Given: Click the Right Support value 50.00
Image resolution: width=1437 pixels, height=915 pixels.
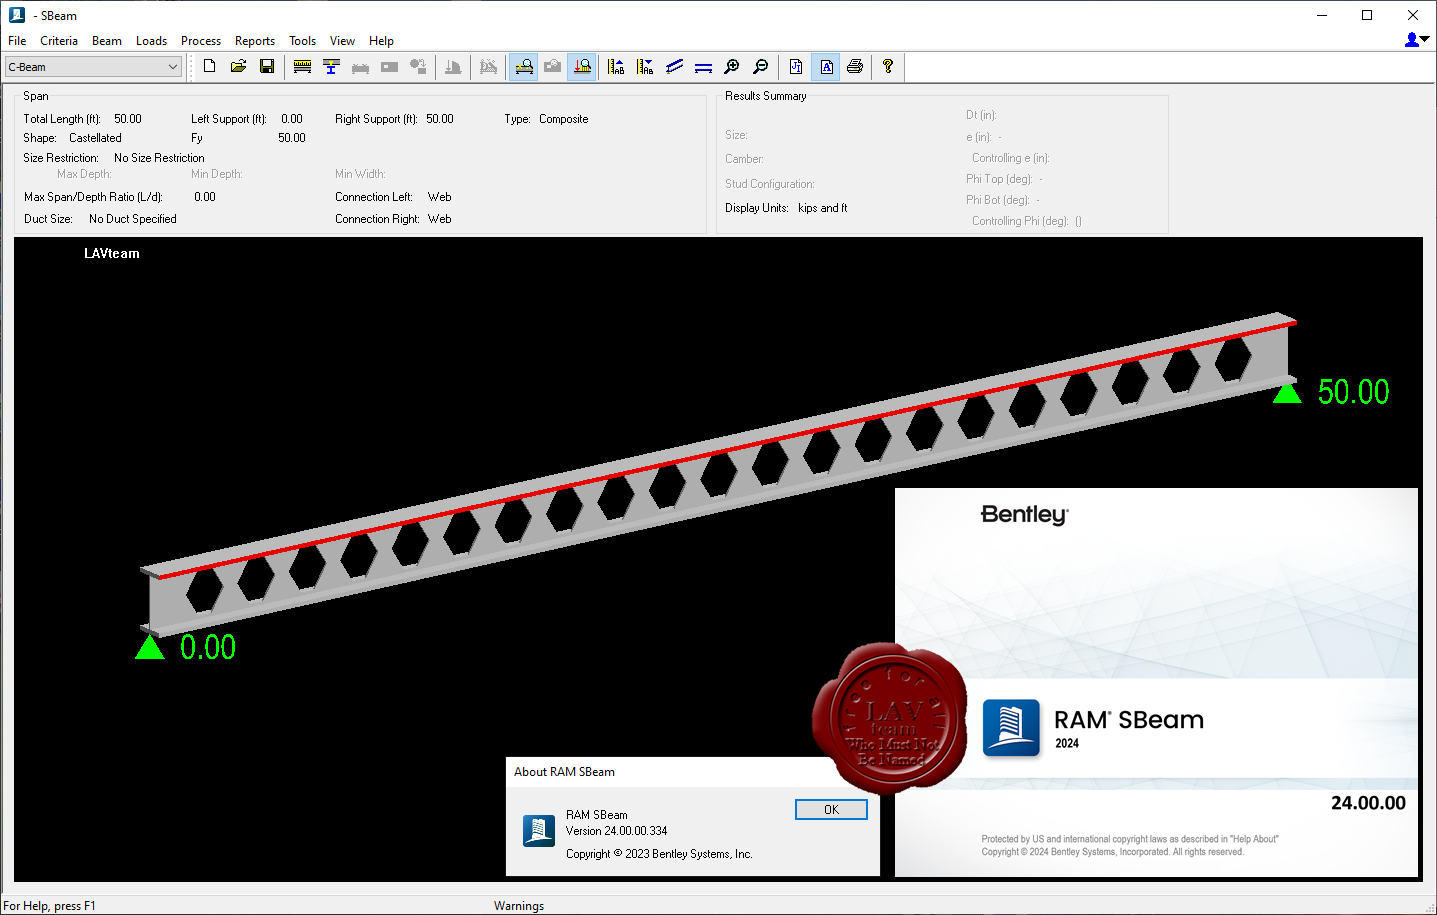Looking at the screenshot, I should [440, 119].
